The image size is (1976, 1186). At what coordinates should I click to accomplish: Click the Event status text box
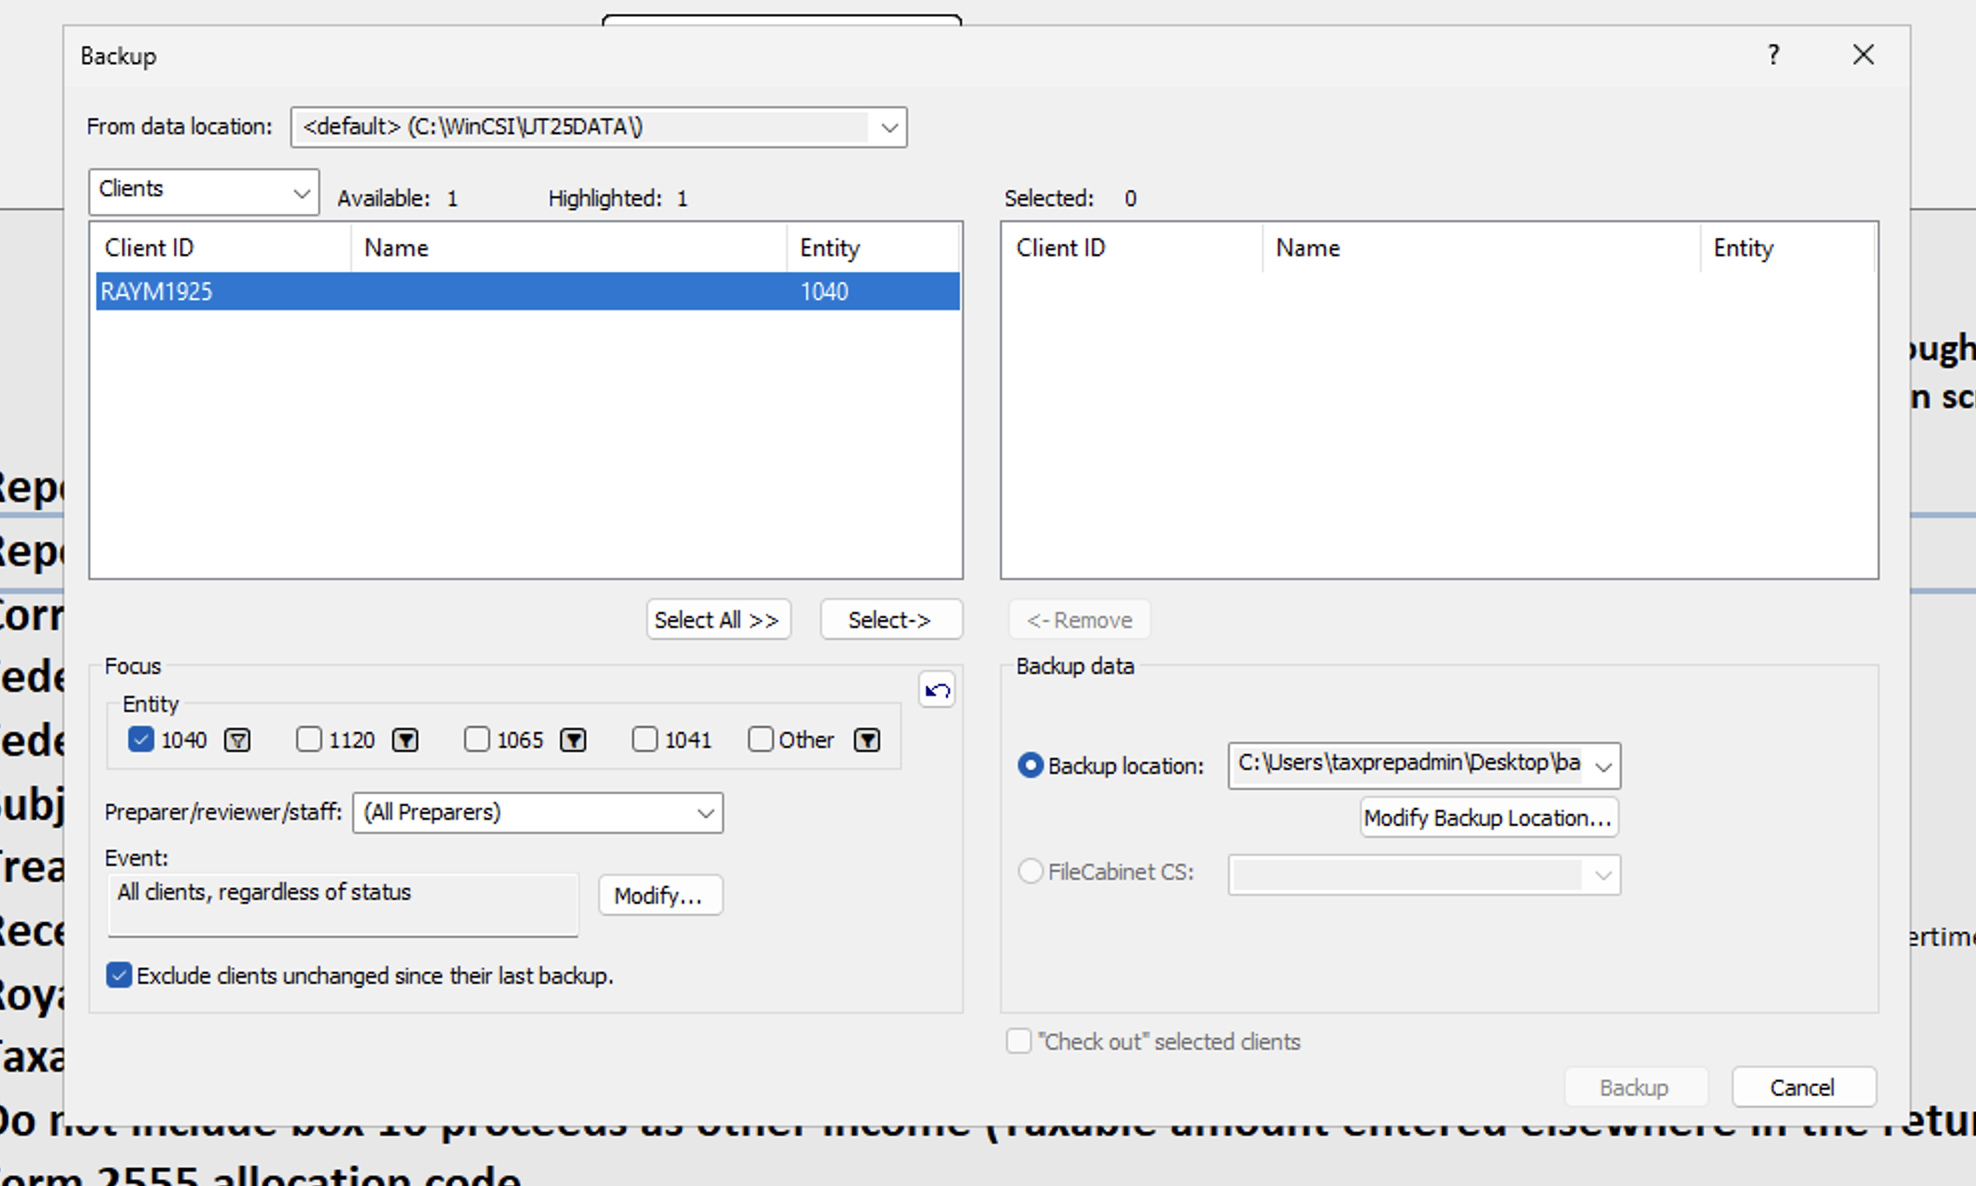point(343,905)
